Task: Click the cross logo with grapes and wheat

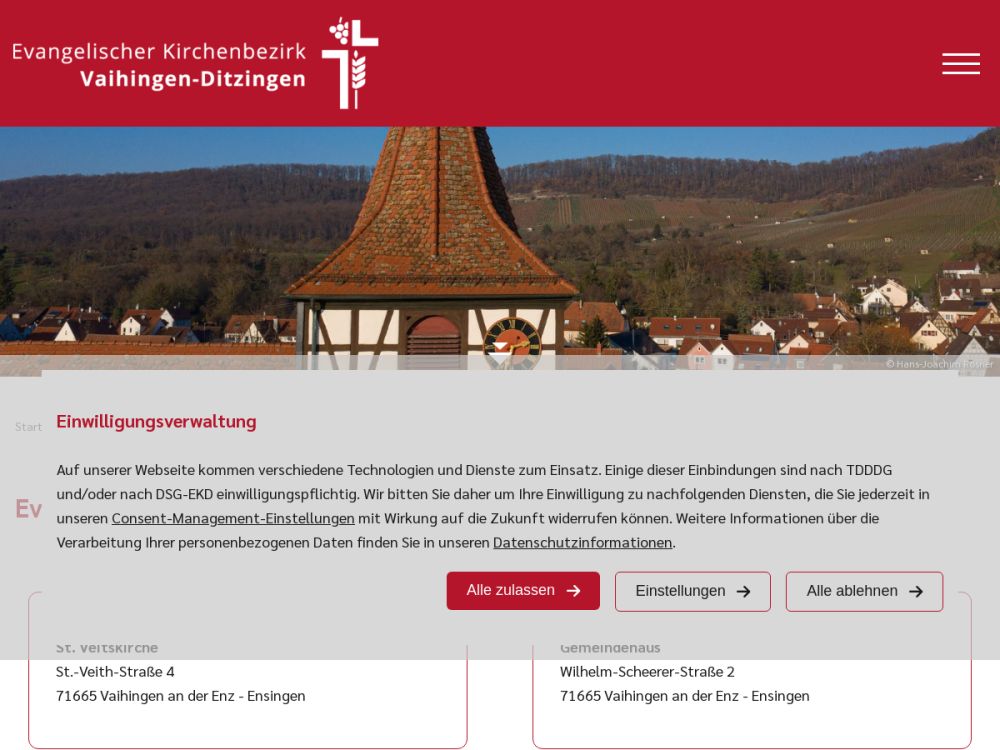Action: pyautogui.click(x=350, y=63)
